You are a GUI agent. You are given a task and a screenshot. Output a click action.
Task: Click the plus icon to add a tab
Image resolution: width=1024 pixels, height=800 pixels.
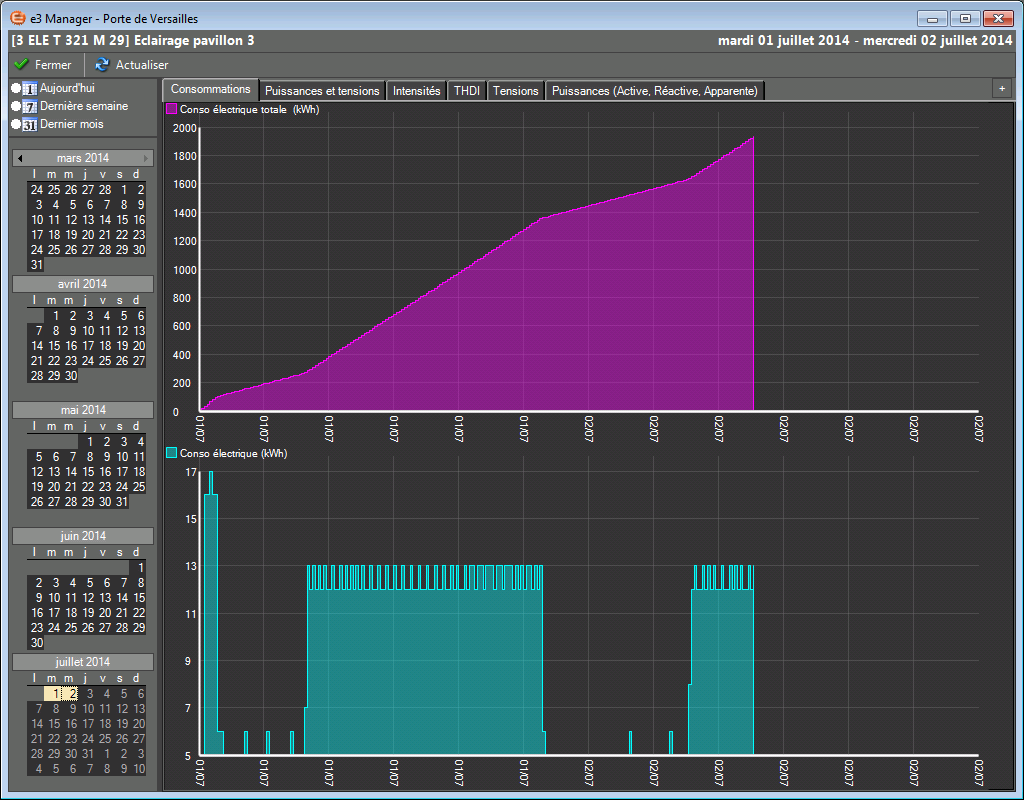pos(1001,88)
